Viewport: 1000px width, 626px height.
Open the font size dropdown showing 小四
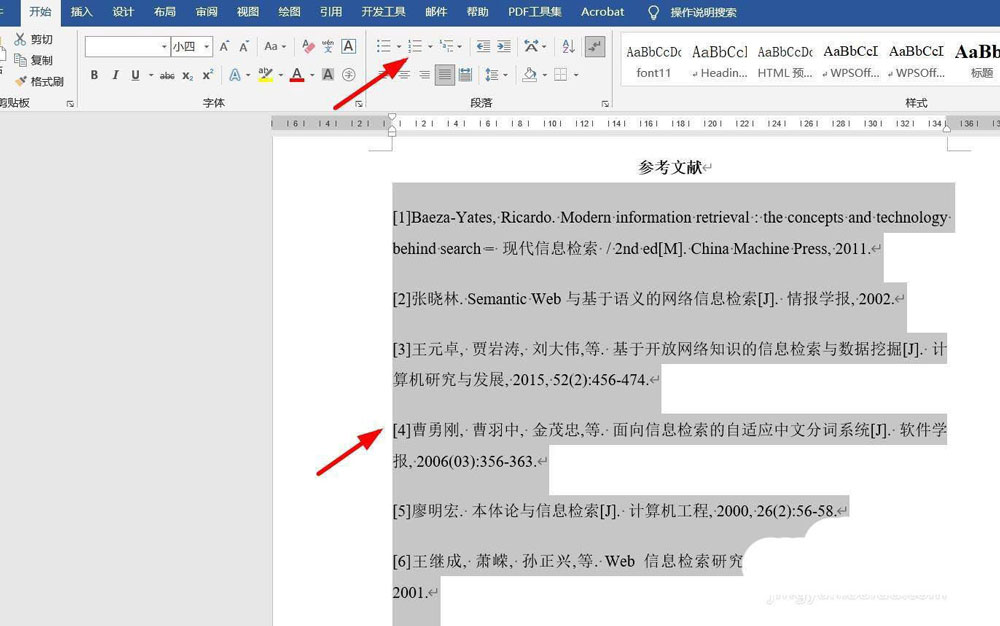pos(206,47)
